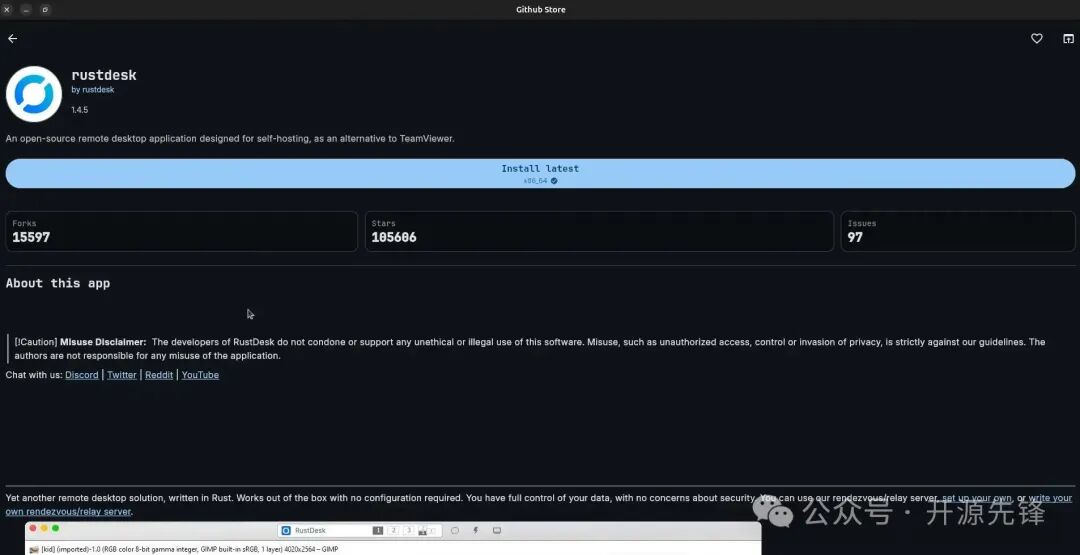Go back with the left arrow

(12, 39)
